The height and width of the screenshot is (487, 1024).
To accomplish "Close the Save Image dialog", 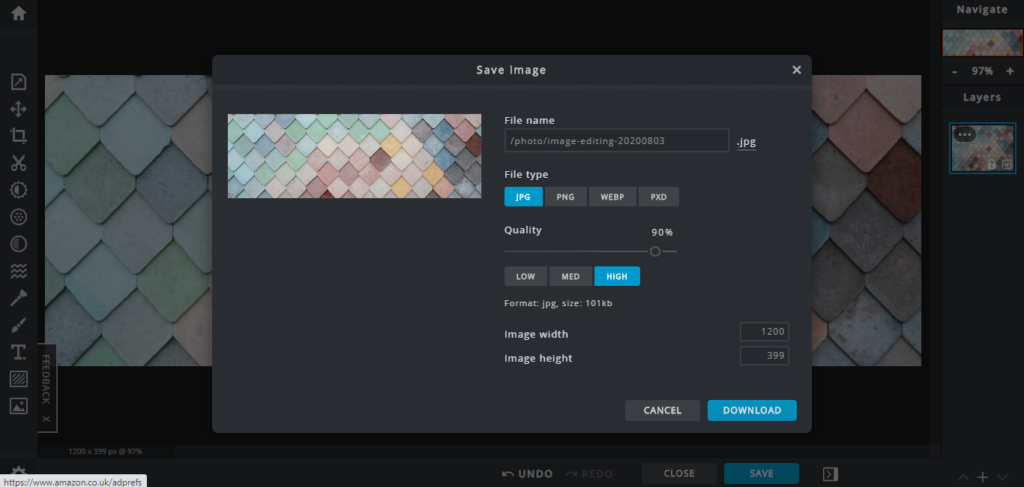I will [796, 70].
